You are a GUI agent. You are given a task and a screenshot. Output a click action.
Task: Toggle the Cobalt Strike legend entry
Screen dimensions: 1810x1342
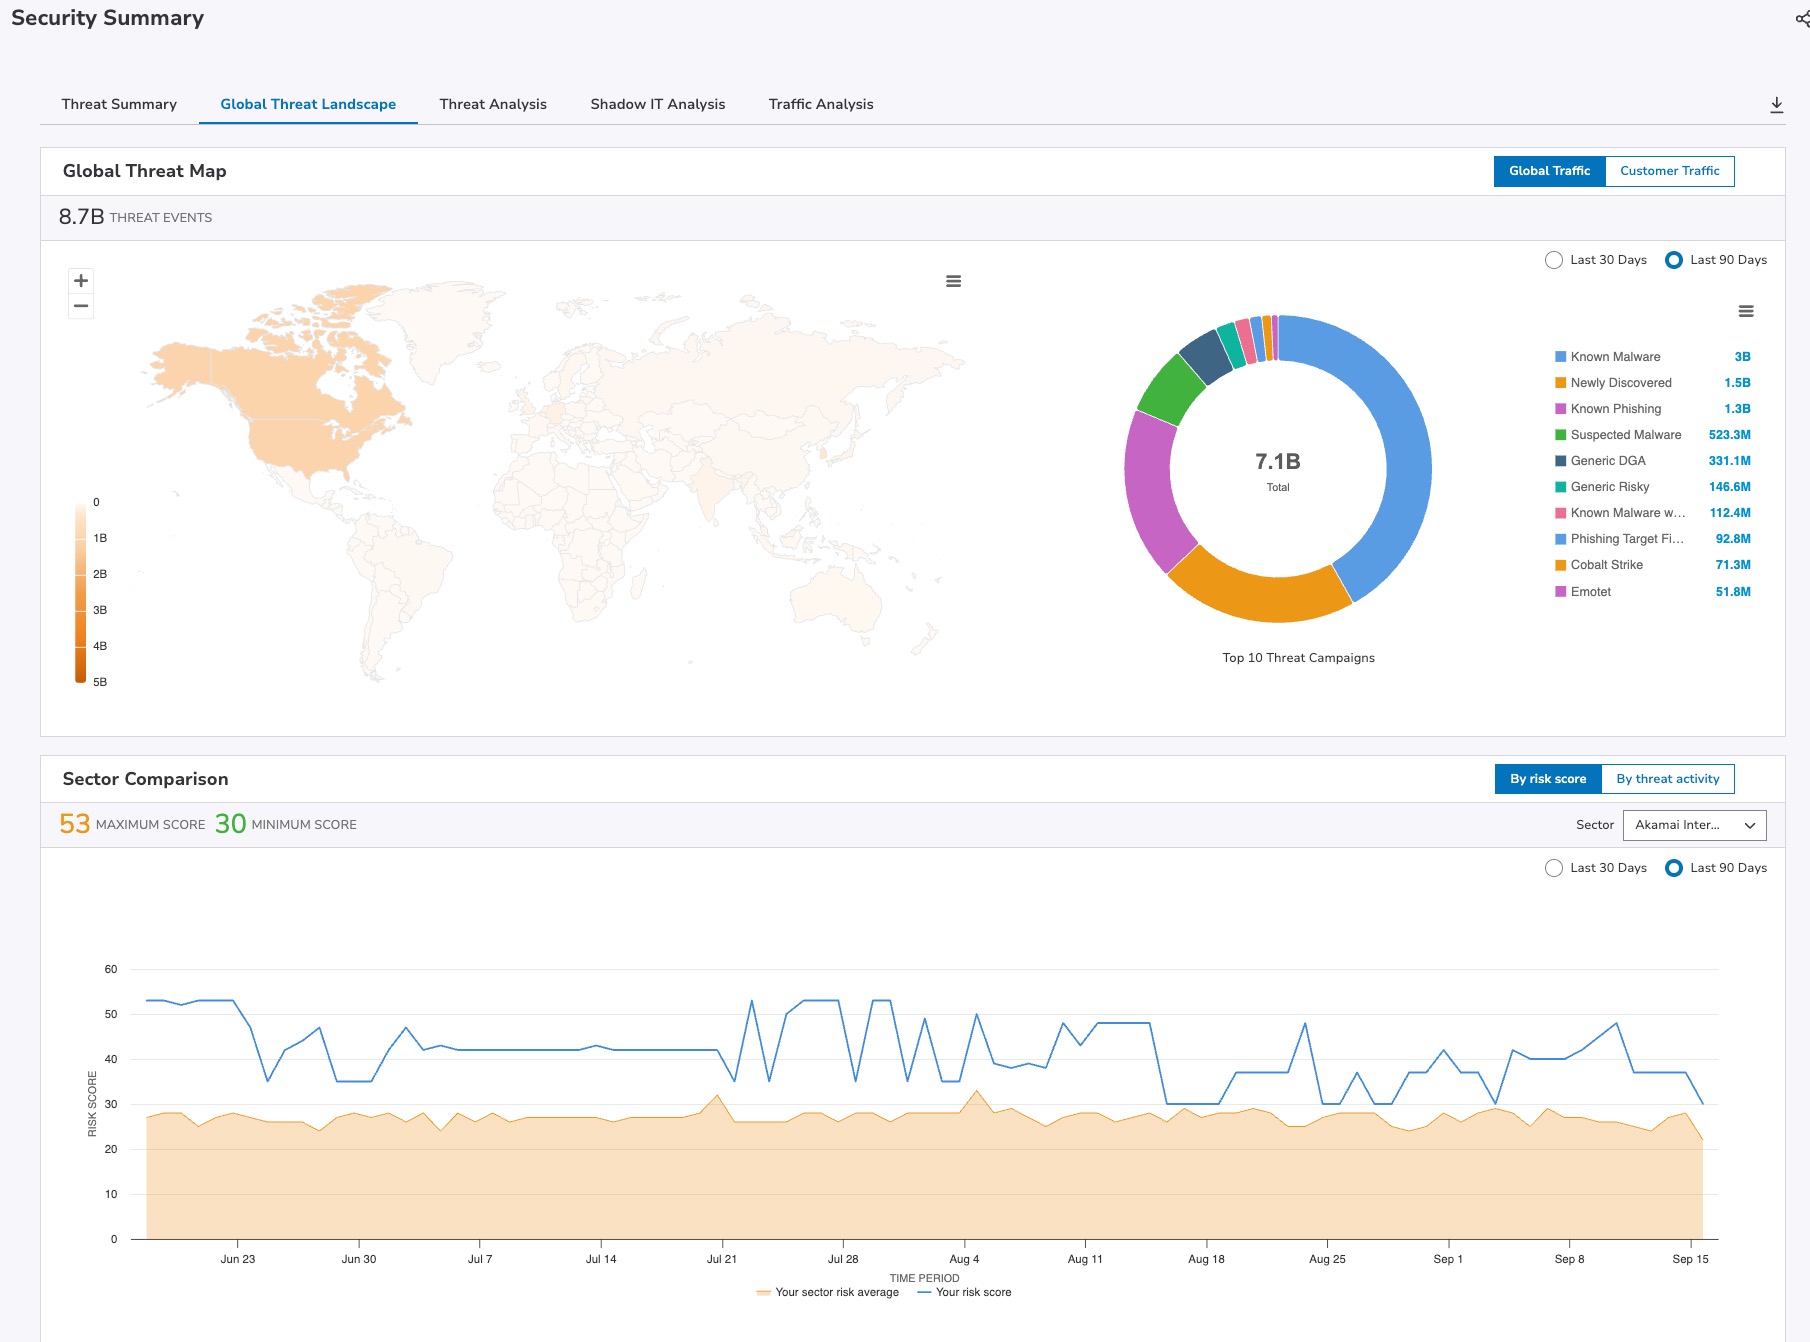pyautogui.click(x=1606, y=565)
